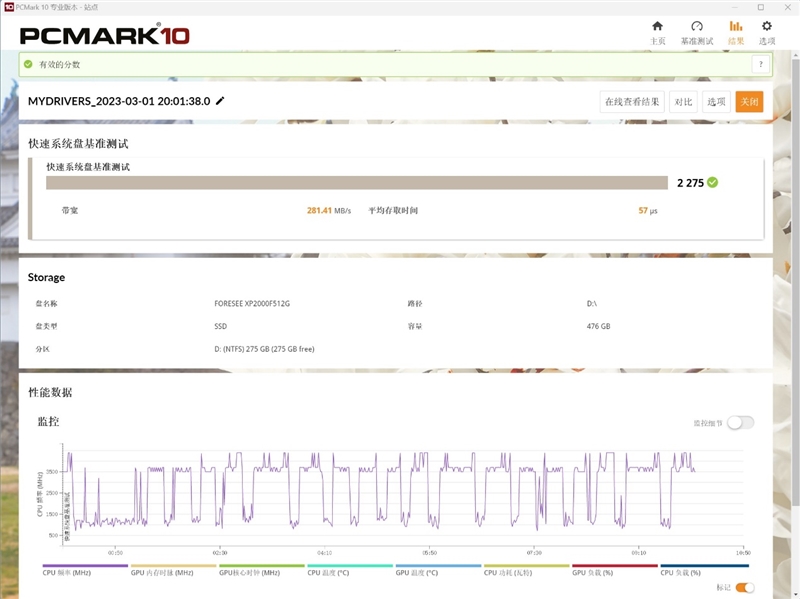Click the pencil icon to rename result
This screenshot has height=599, width=800.
pos(220,101)
